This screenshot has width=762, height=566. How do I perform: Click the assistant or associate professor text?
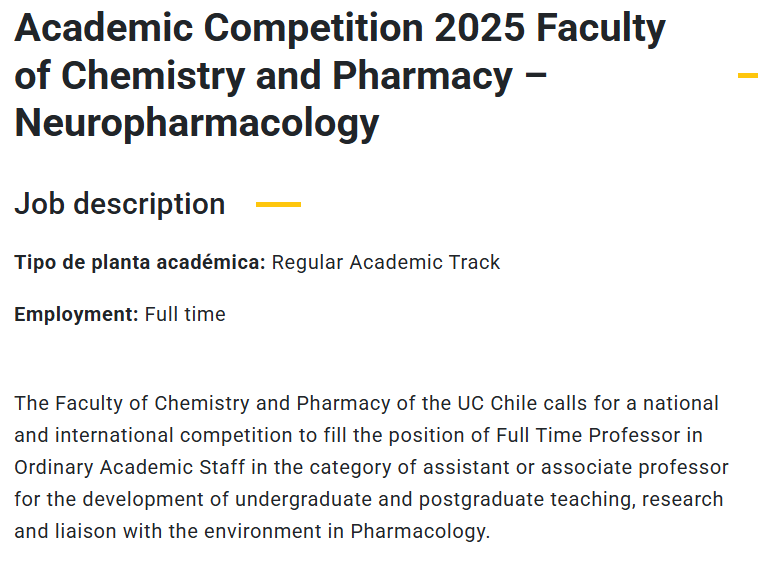tap(576, 468)
